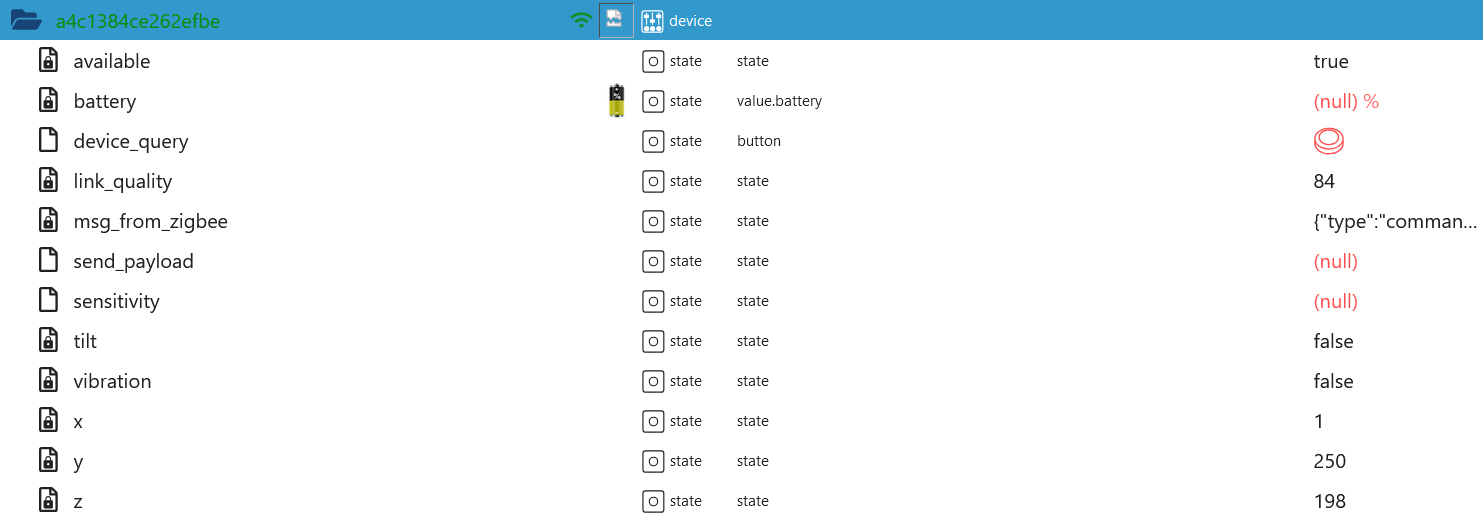This screenshot has width=1483, height=519.
Task: Select the vibration tree item
Action: (x=112, y=381)
